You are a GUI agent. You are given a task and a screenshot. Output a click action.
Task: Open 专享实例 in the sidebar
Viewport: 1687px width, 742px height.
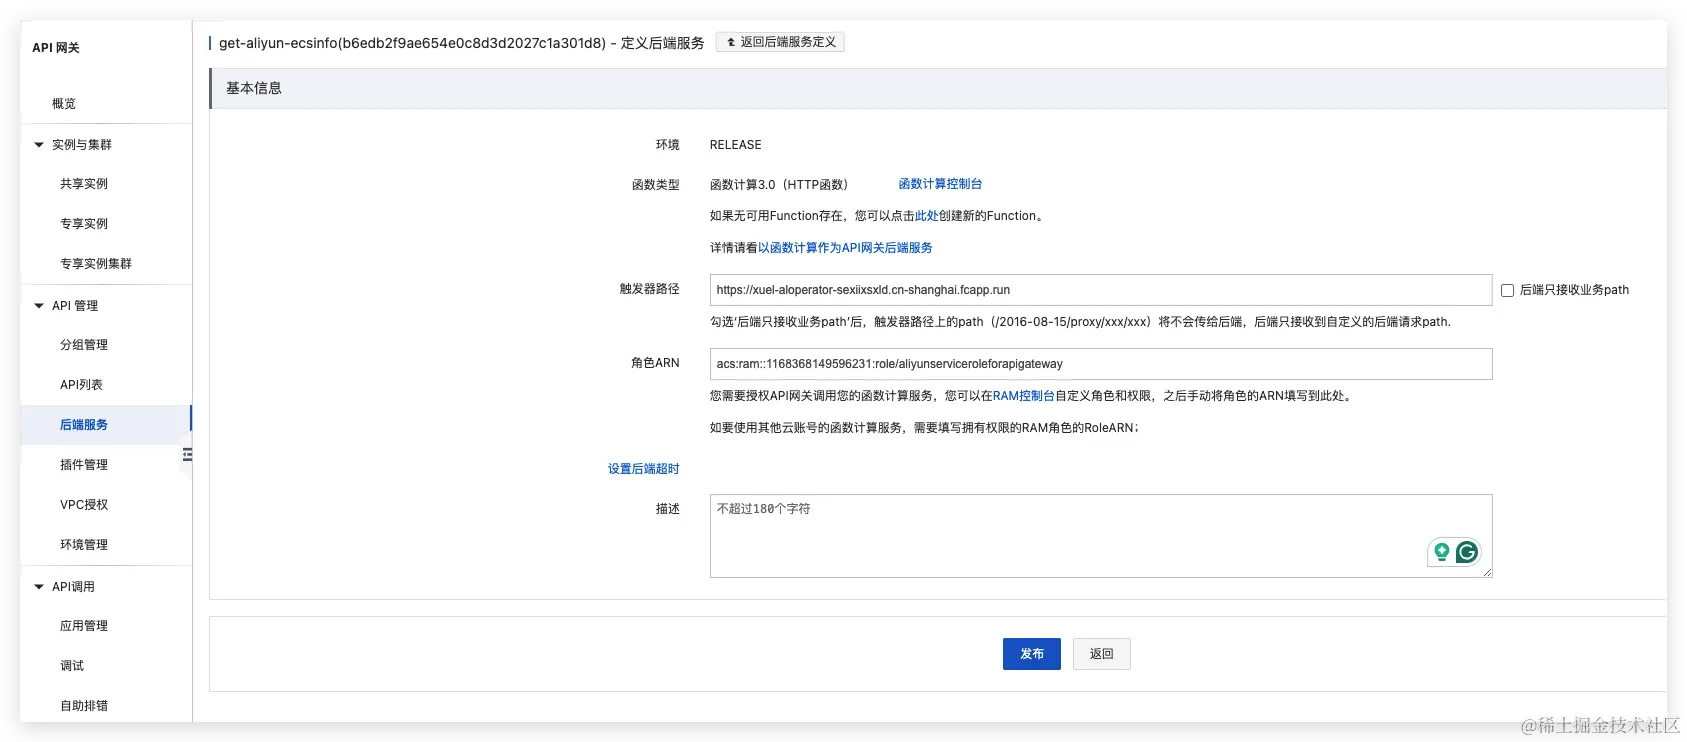[x=84, y=224]
